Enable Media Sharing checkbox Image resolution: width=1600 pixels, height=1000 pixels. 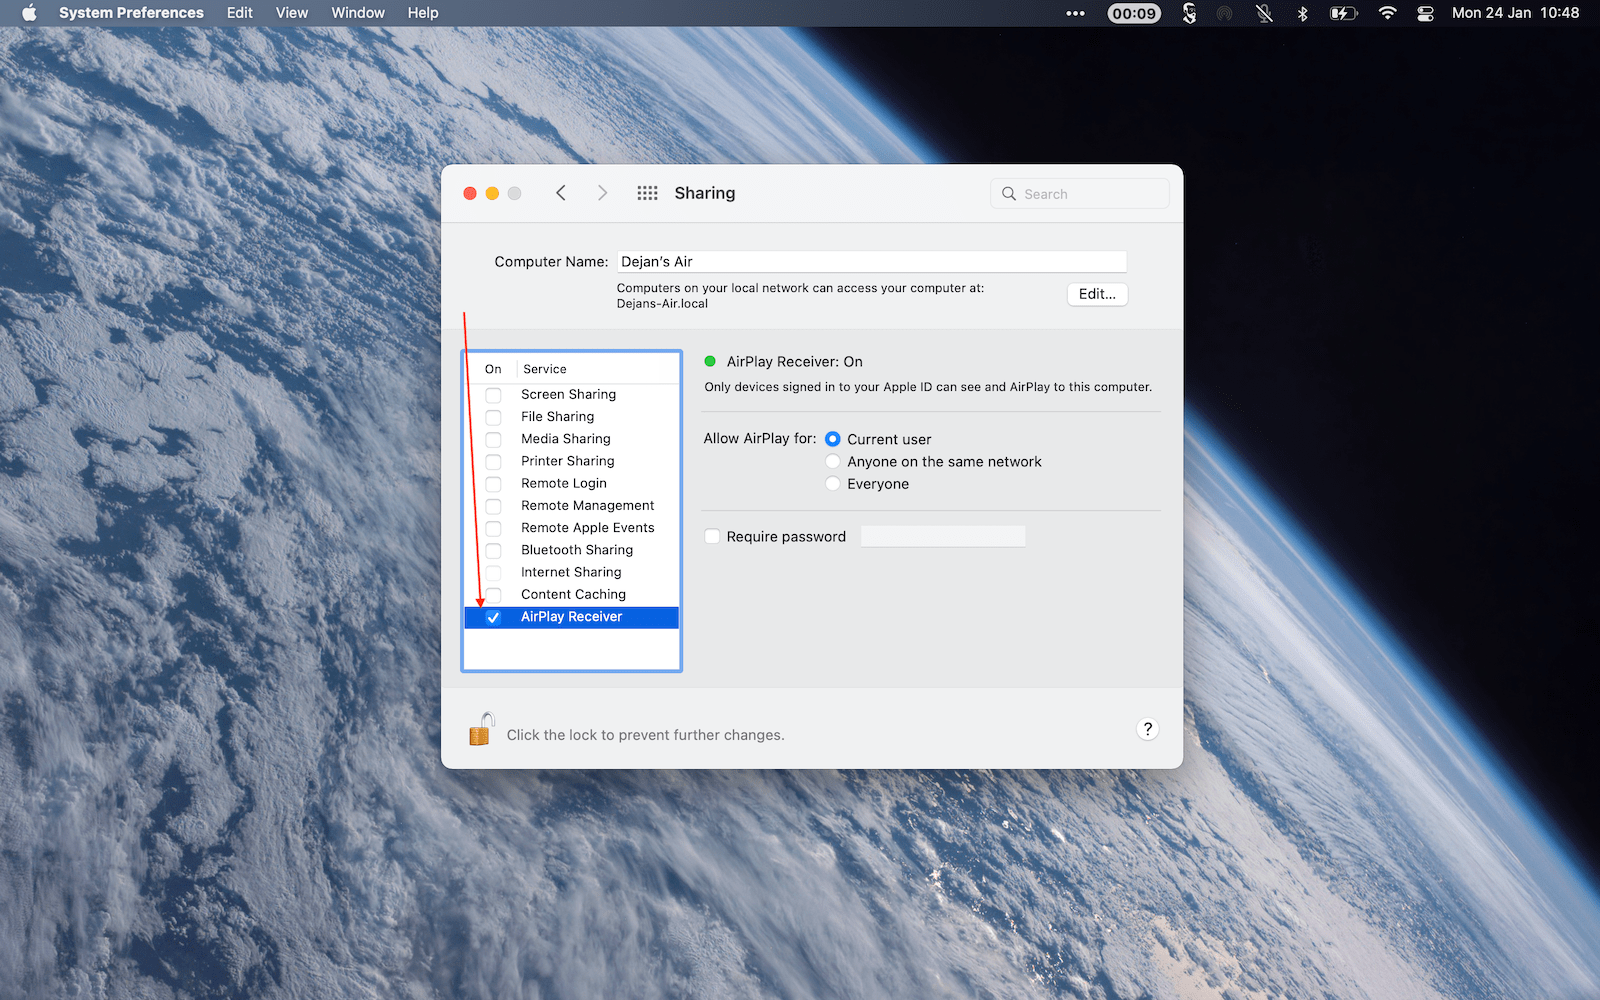tap(493, 439)
